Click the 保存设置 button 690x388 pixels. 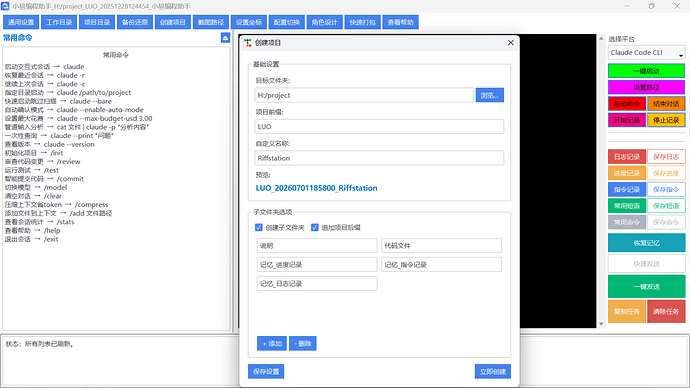pos(266,371)
